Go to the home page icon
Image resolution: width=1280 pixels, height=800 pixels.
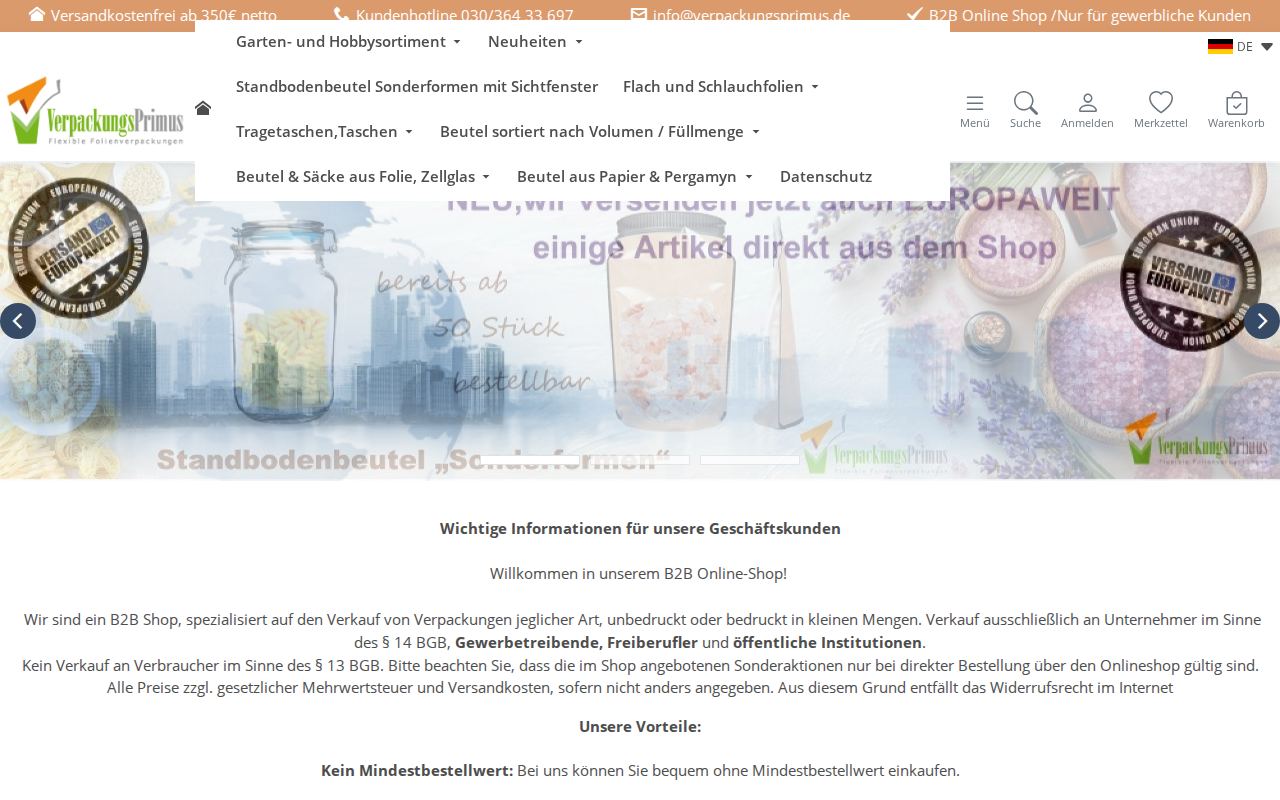[x=203, y=108]
